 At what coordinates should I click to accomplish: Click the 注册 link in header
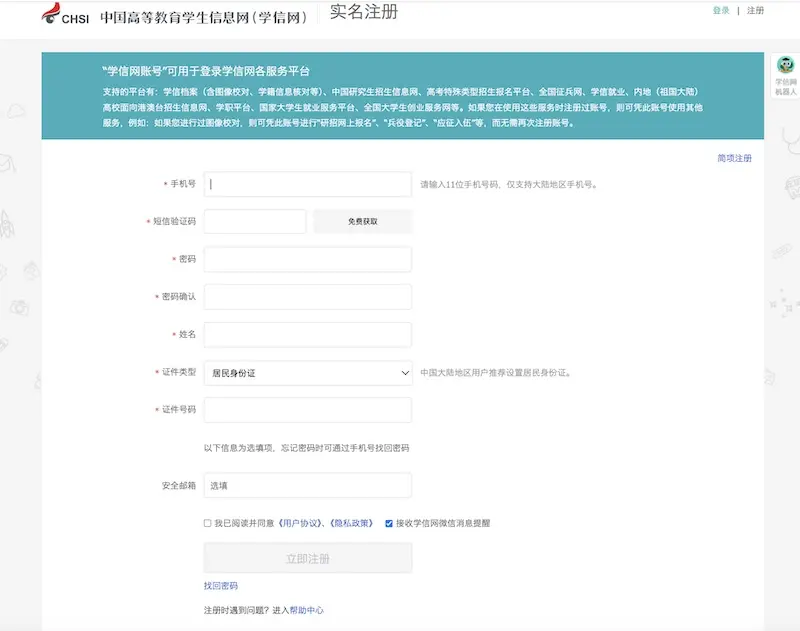(755, 10)
